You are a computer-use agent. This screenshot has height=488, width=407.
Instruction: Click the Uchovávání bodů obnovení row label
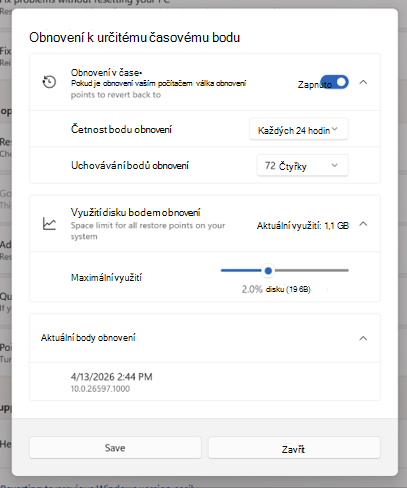coord(130,165)
